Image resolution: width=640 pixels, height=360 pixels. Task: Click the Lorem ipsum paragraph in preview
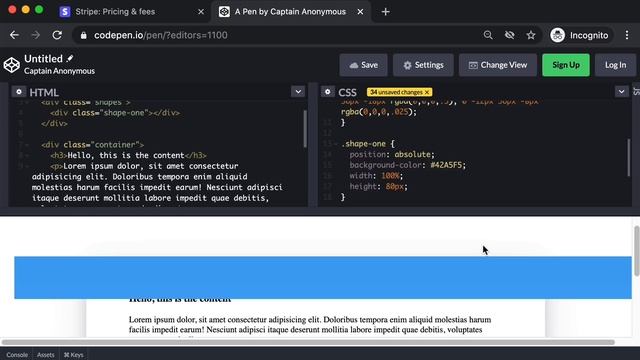pos(310,324)
